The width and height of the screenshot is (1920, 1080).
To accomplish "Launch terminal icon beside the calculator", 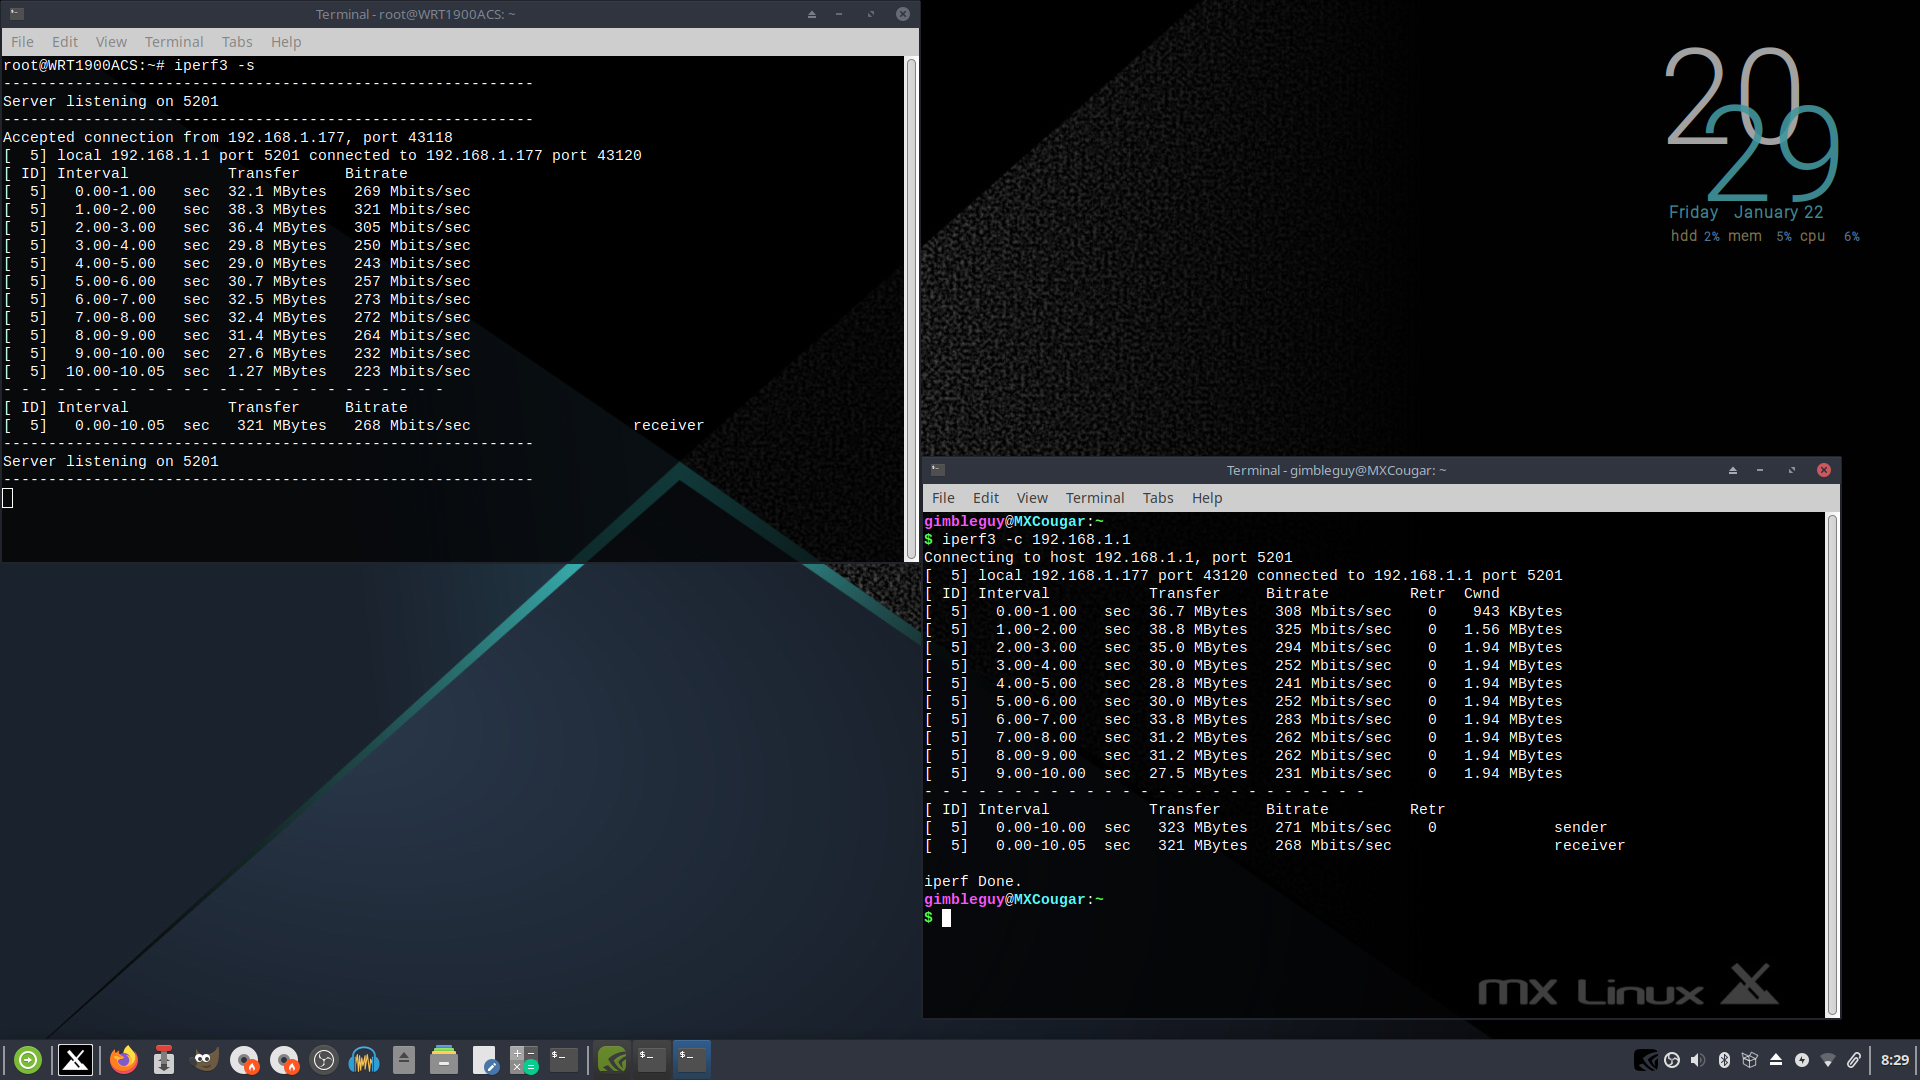I will (564, 1060).
